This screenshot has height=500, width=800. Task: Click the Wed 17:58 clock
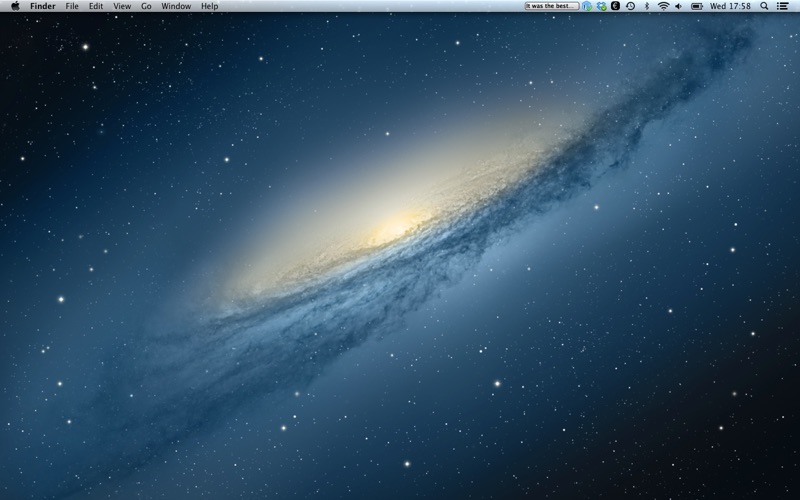pyautogui.click(x=730, y=6)
